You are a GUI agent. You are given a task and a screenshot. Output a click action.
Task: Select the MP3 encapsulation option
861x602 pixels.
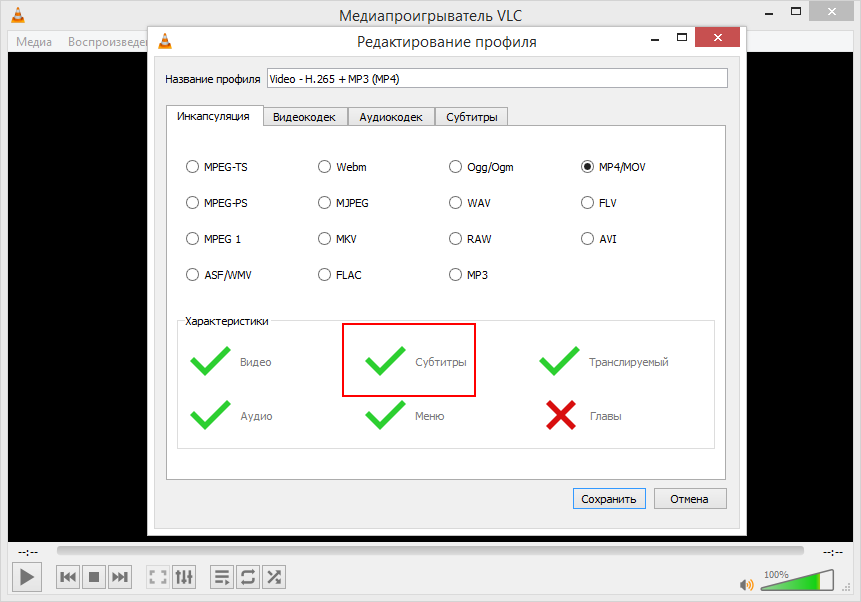[468, 275]
